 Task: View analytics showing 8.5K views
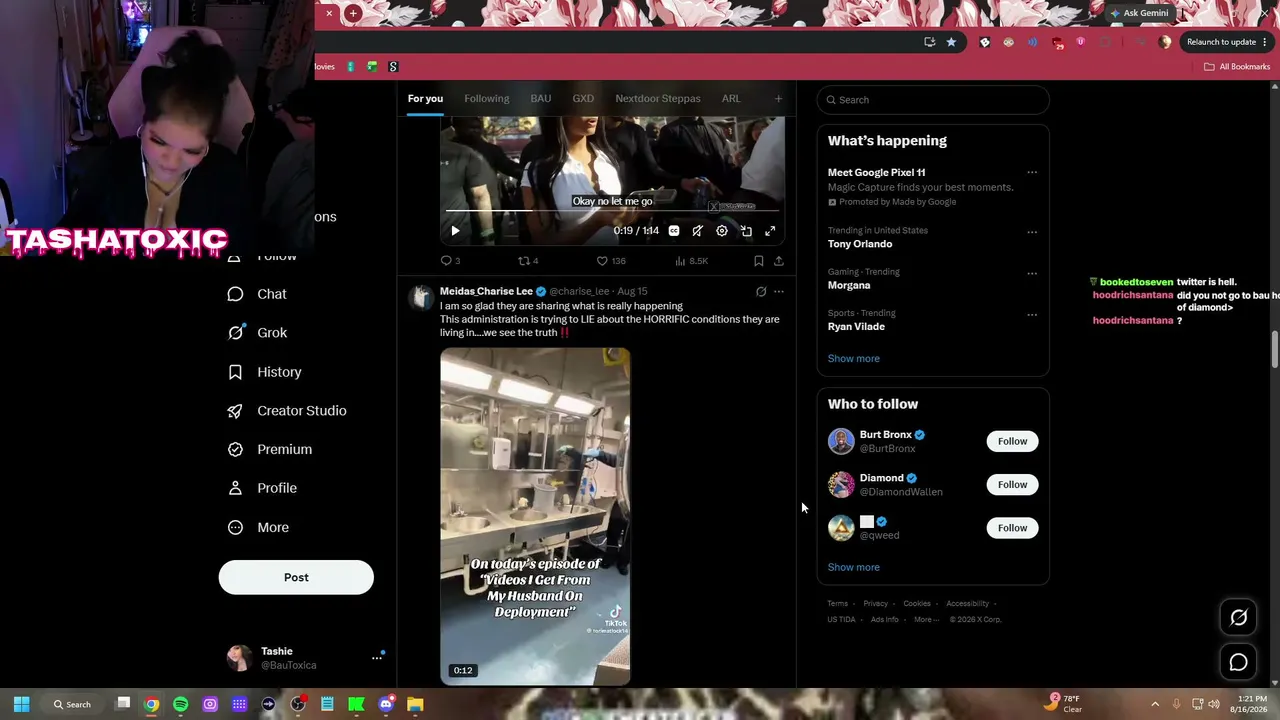point(692,261)
